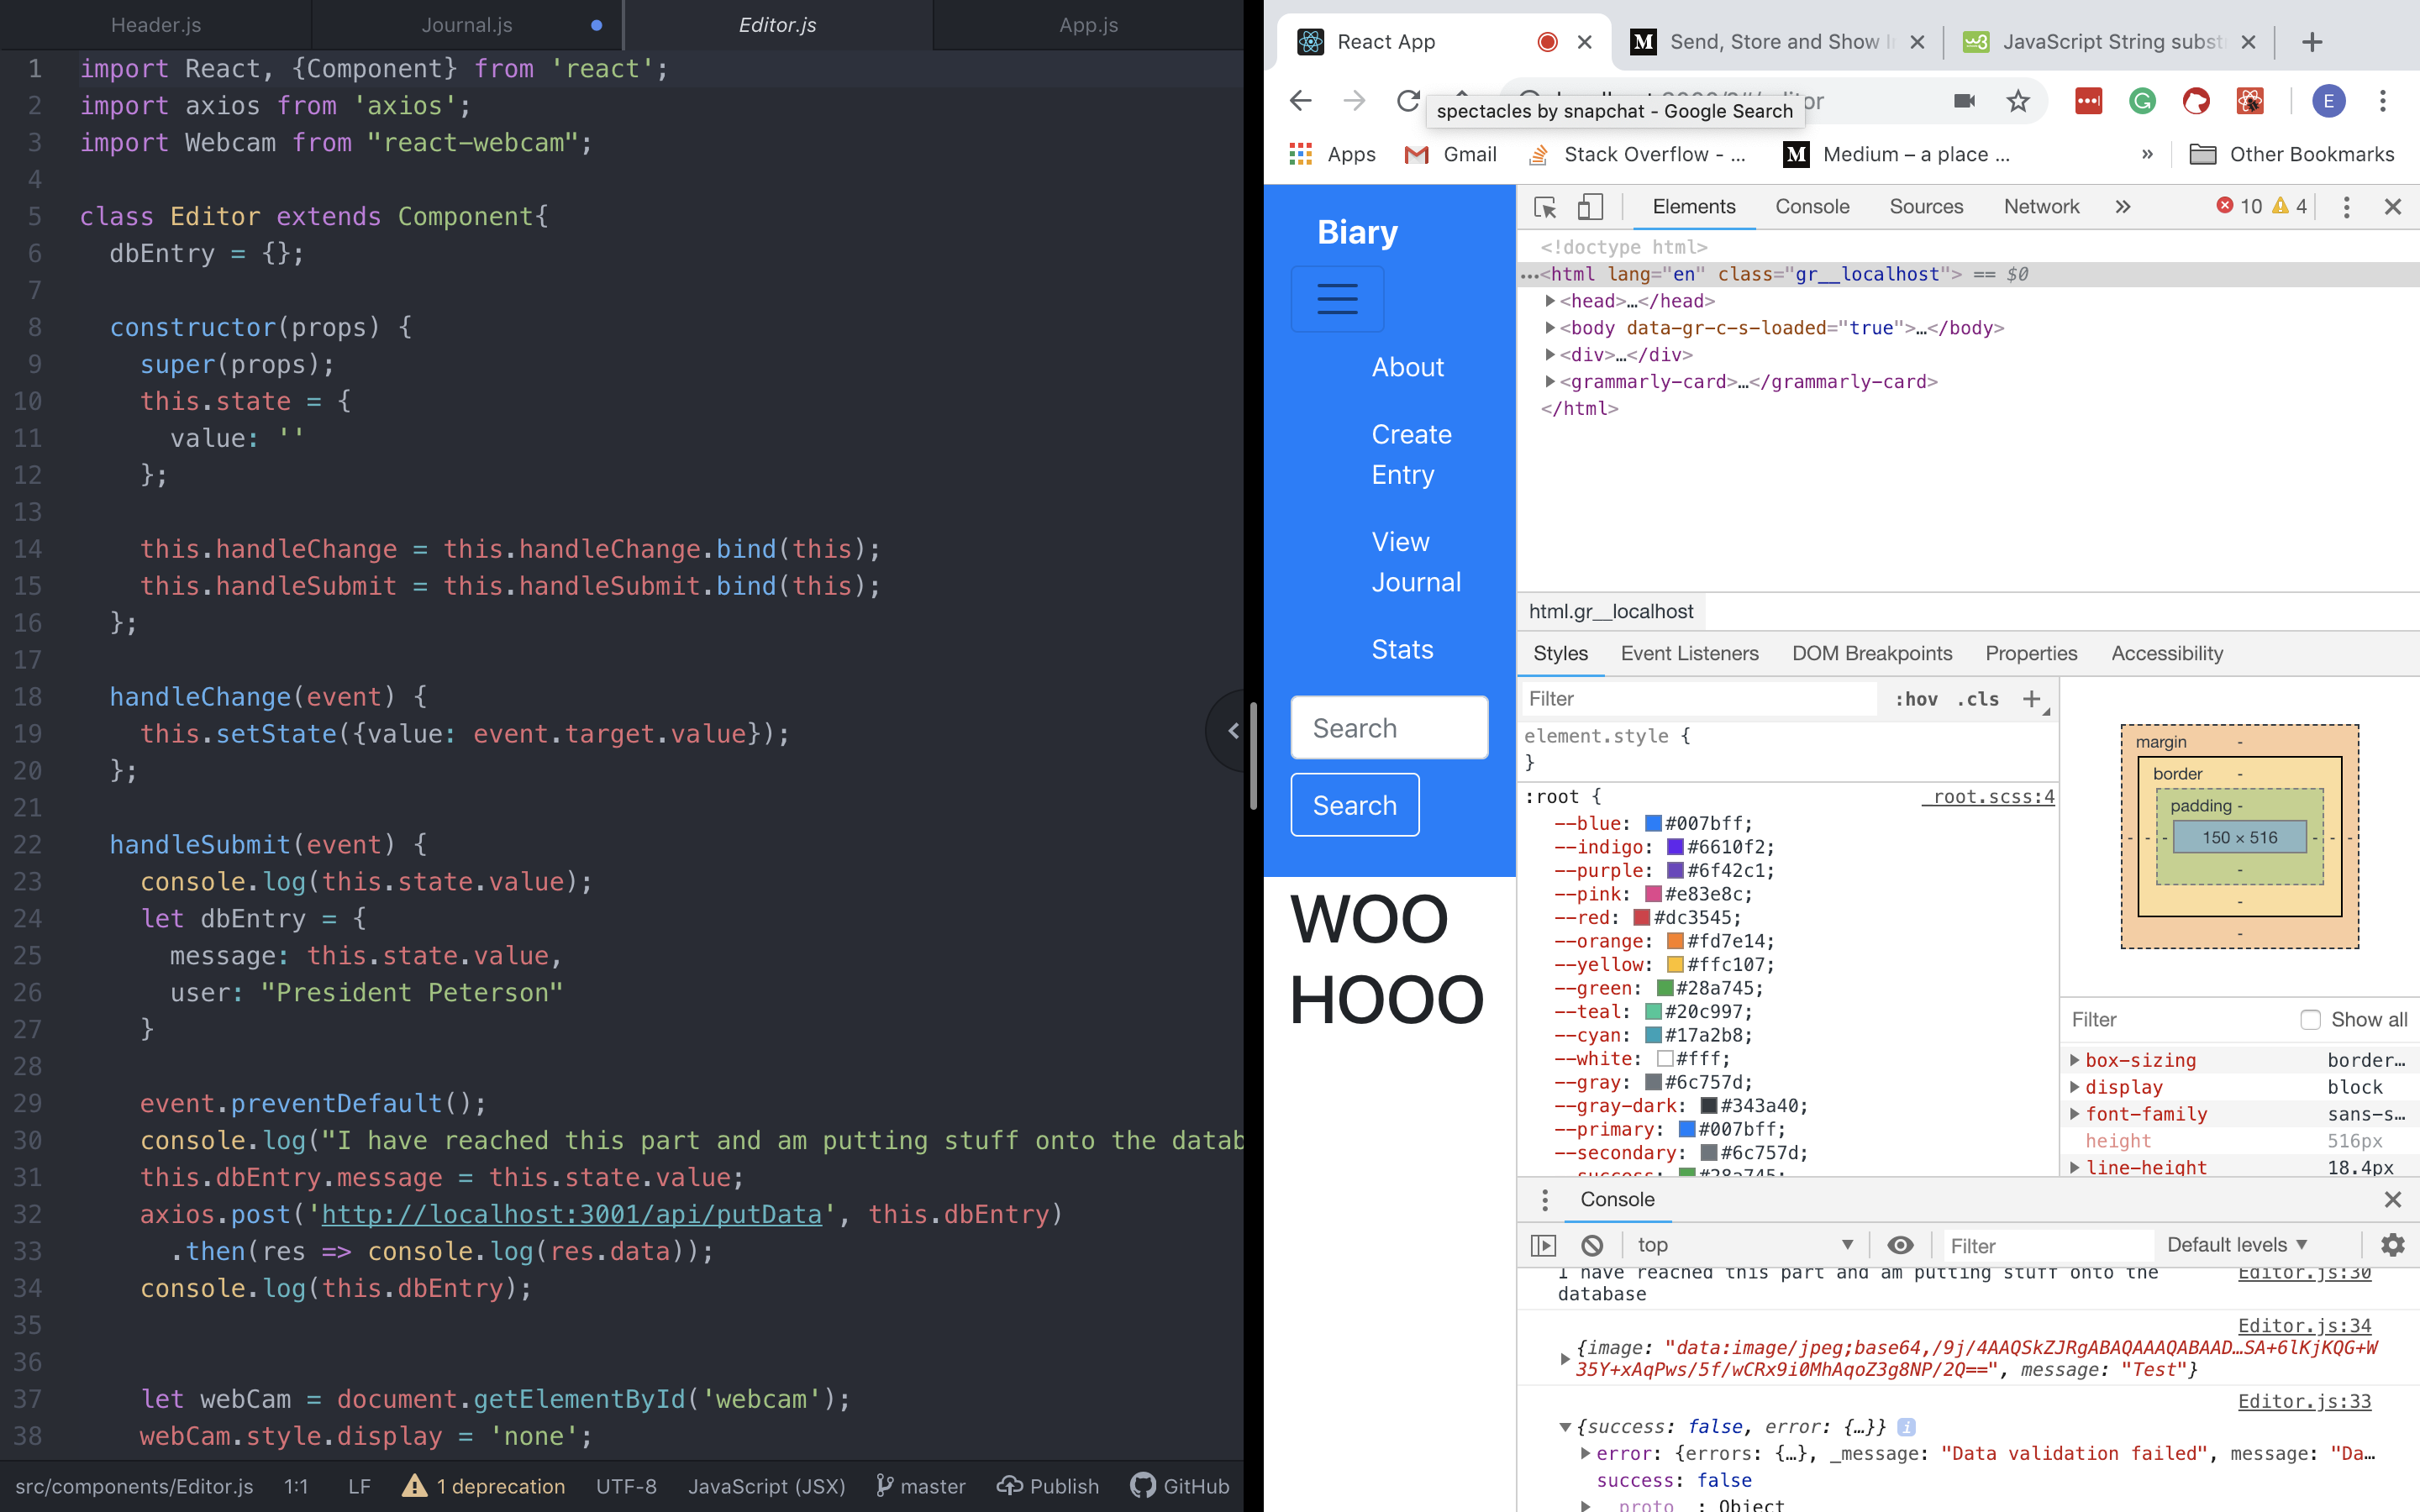Click the Biary hamburger menu icon
Image resolution: width=2420 pixels, height=1512 pixels.
point(1337,299)
